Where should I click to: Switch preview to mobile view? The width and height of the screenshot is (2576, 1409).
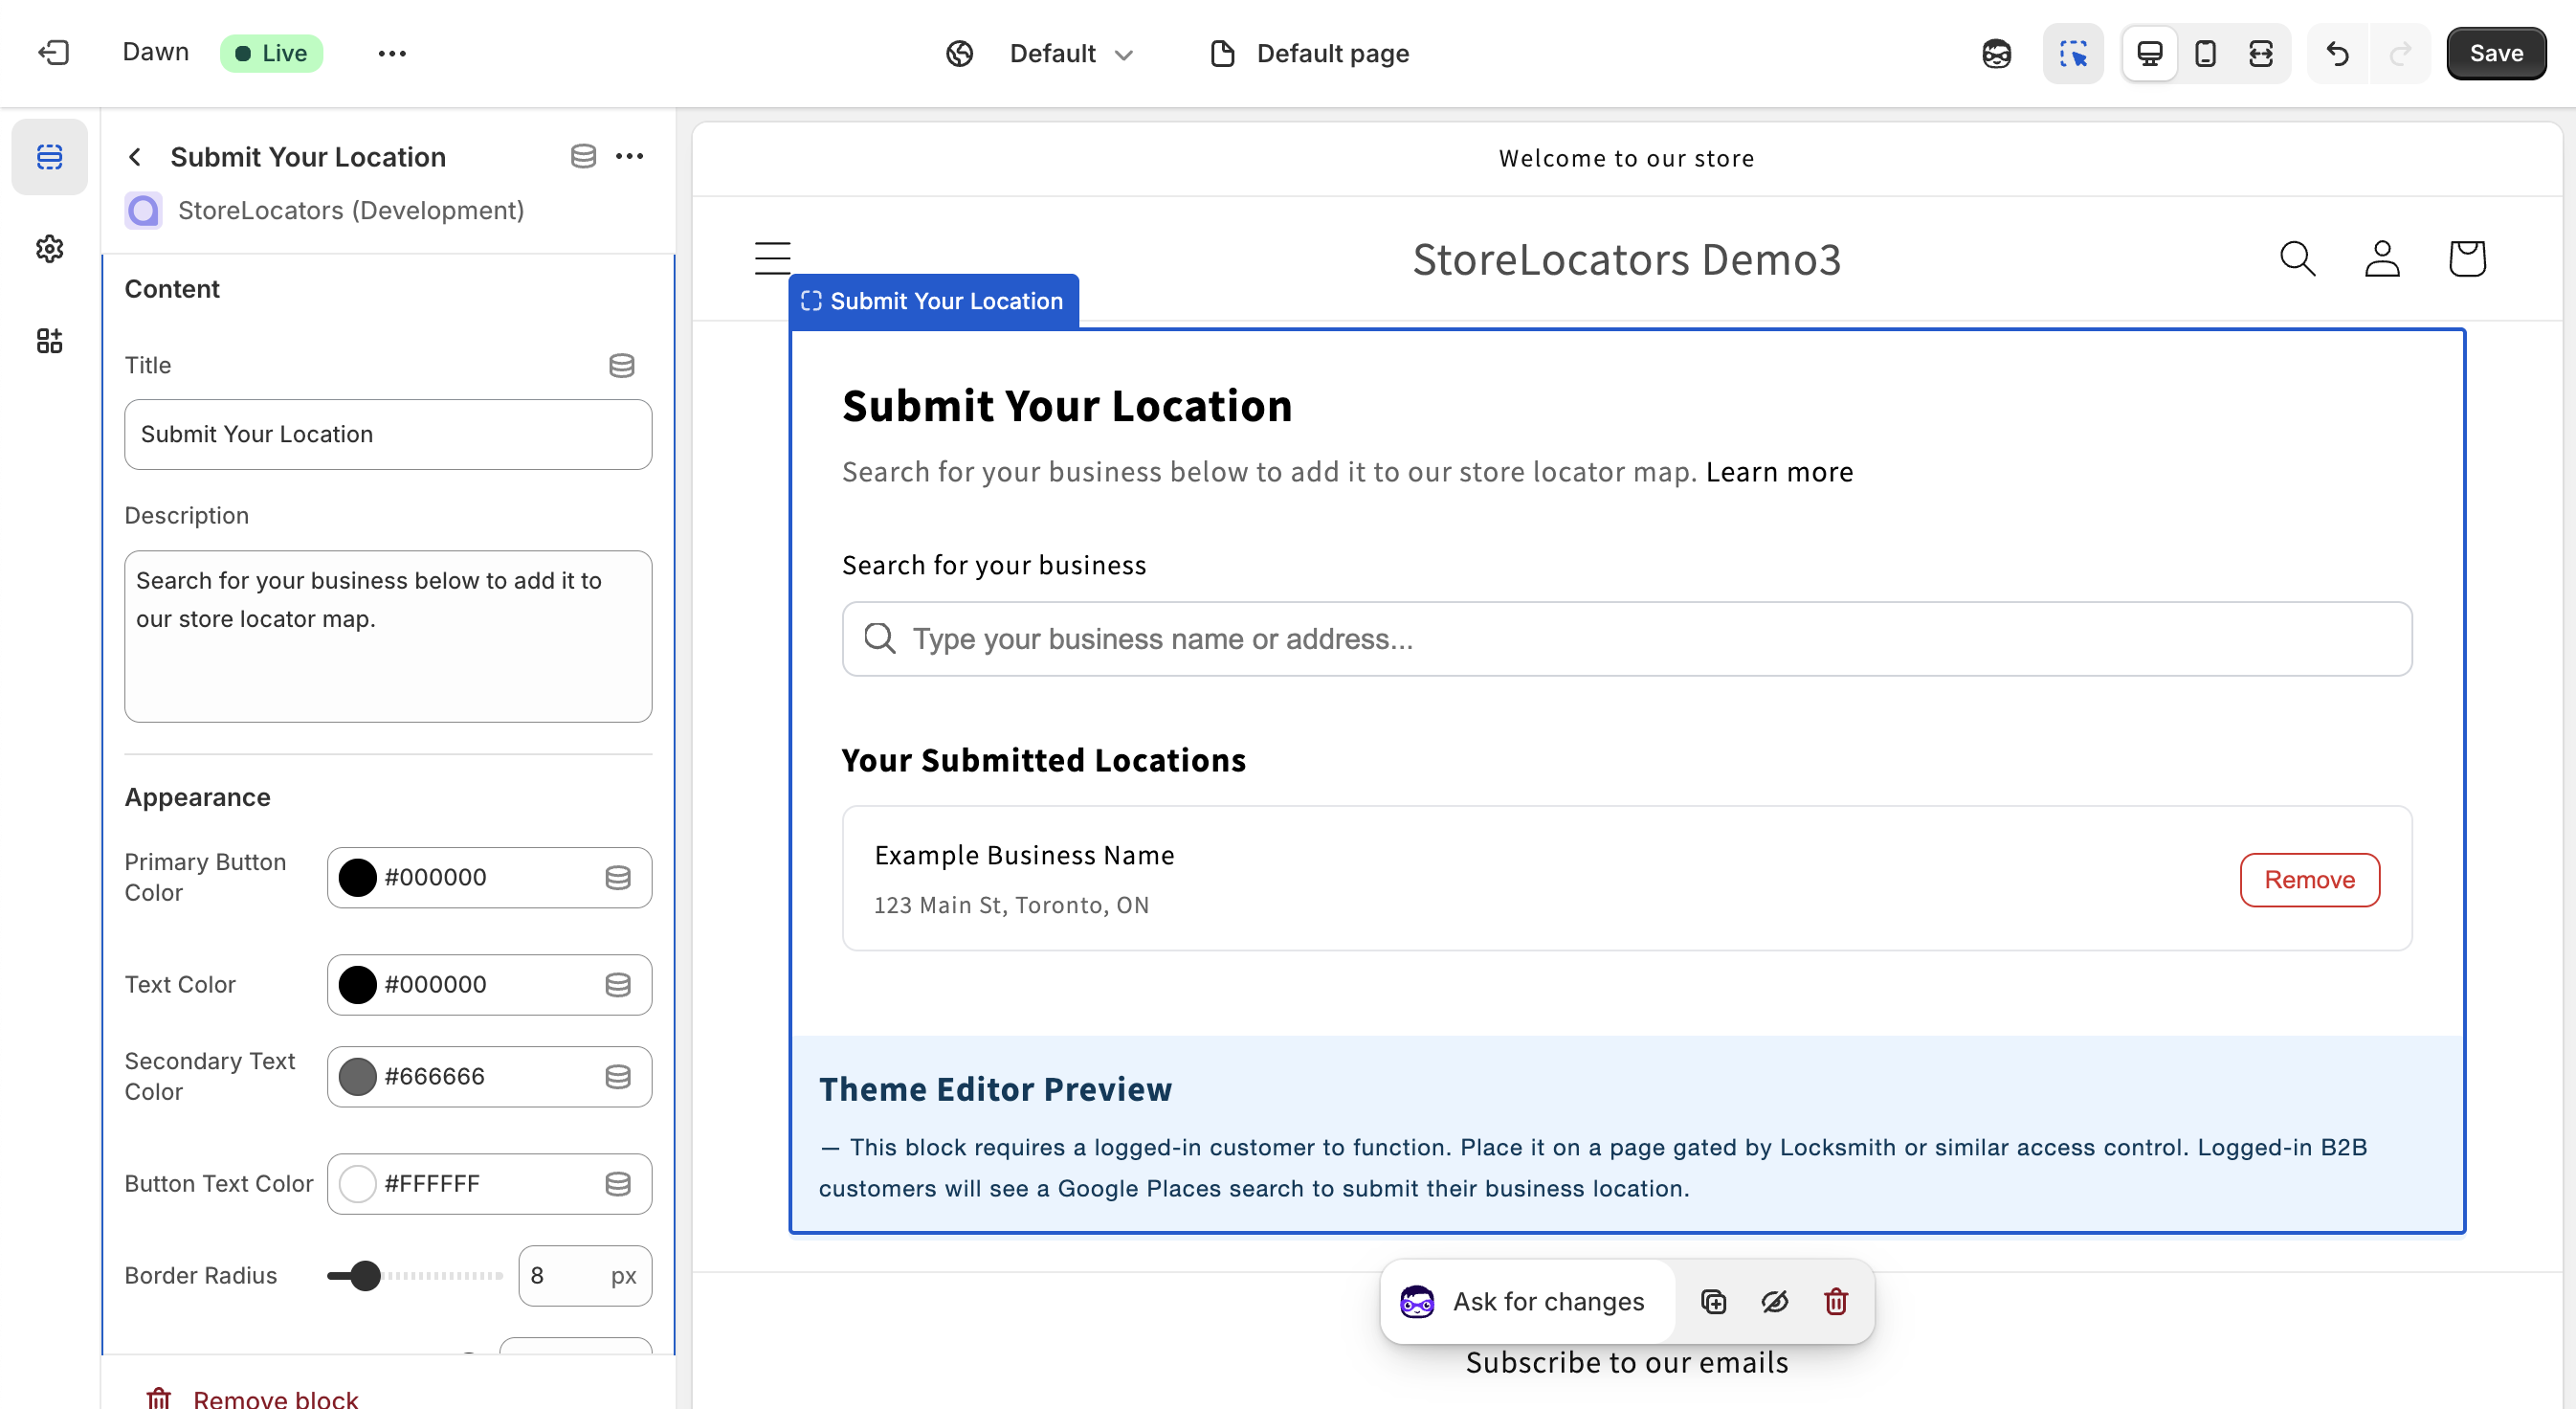point(2205,53)
